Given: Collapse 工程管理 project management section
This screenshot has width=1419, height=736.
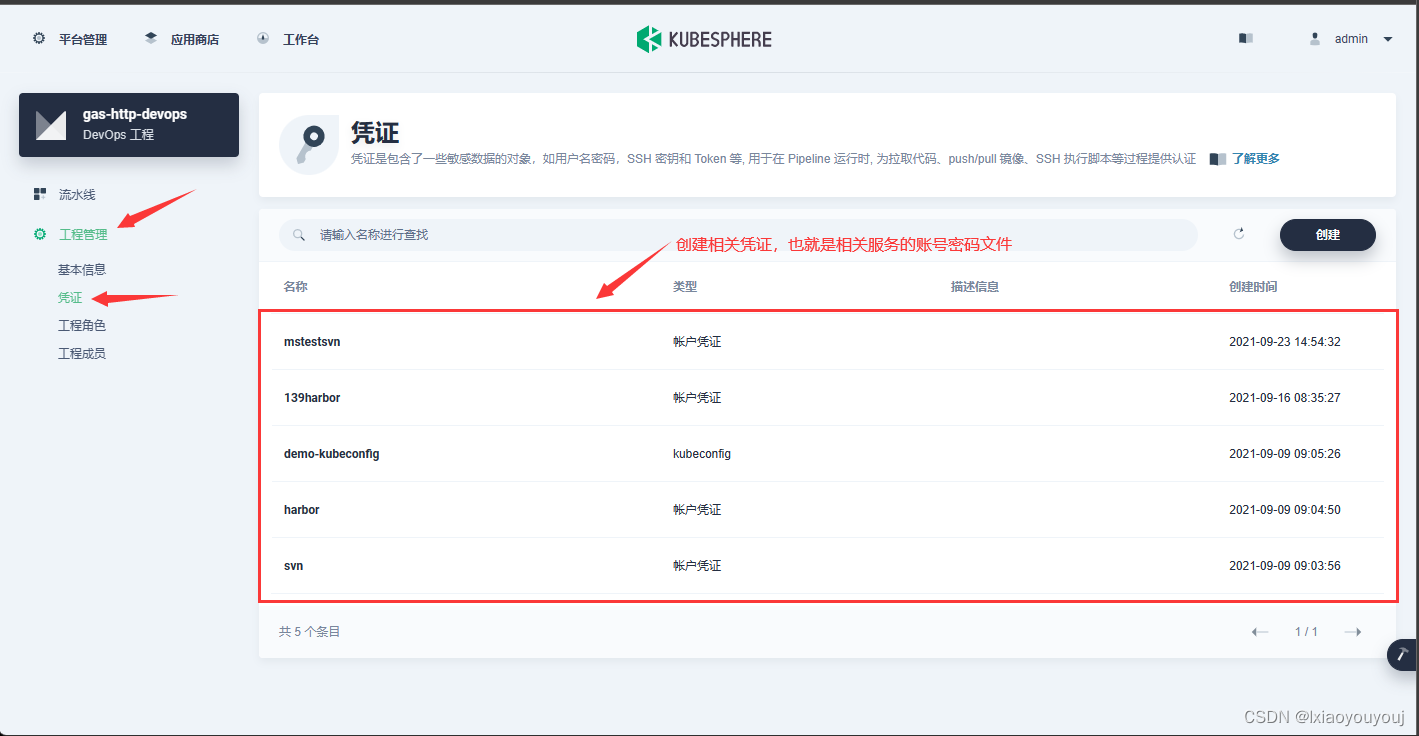Looking at the screenshot, I should click(83, 234).
